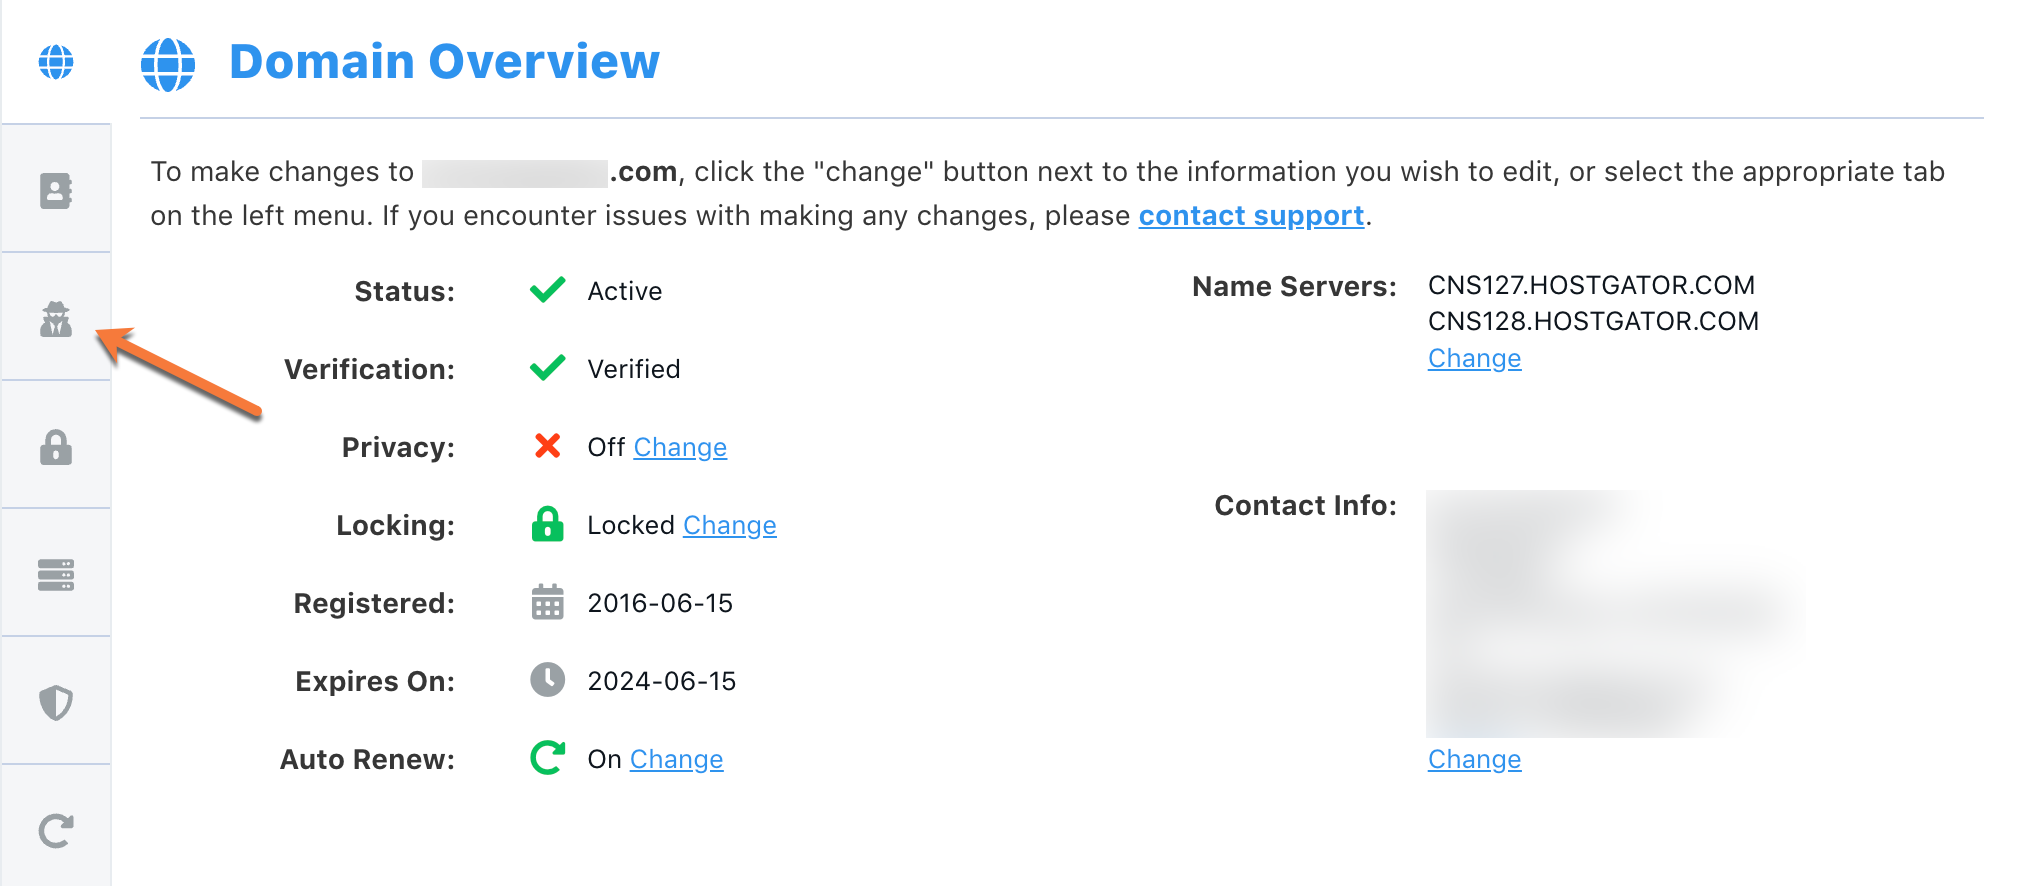Open the globe Domain Overview sidebar tab
The width and height of the screenshot is (2042, 886).
pos(56,62)
